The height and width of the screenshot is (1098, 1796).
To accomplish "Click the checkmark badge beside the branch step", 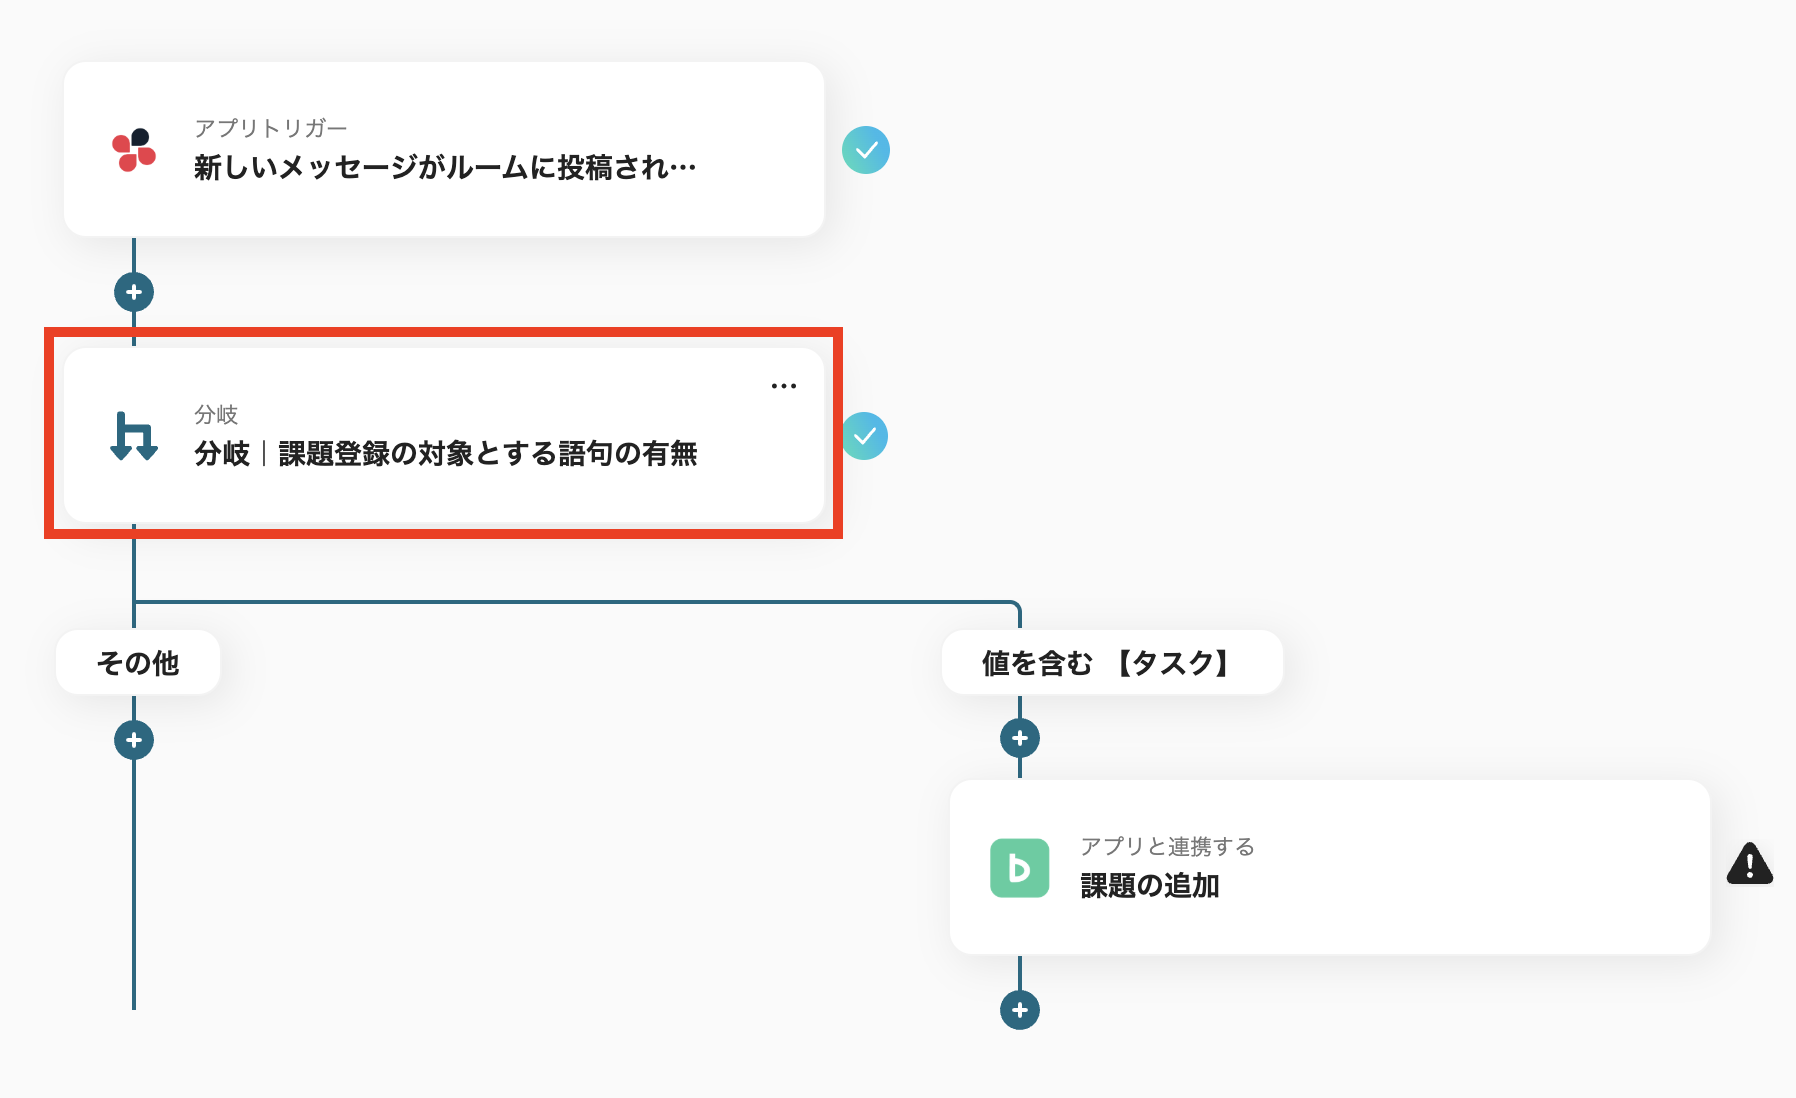I will (x=866, y=434).
